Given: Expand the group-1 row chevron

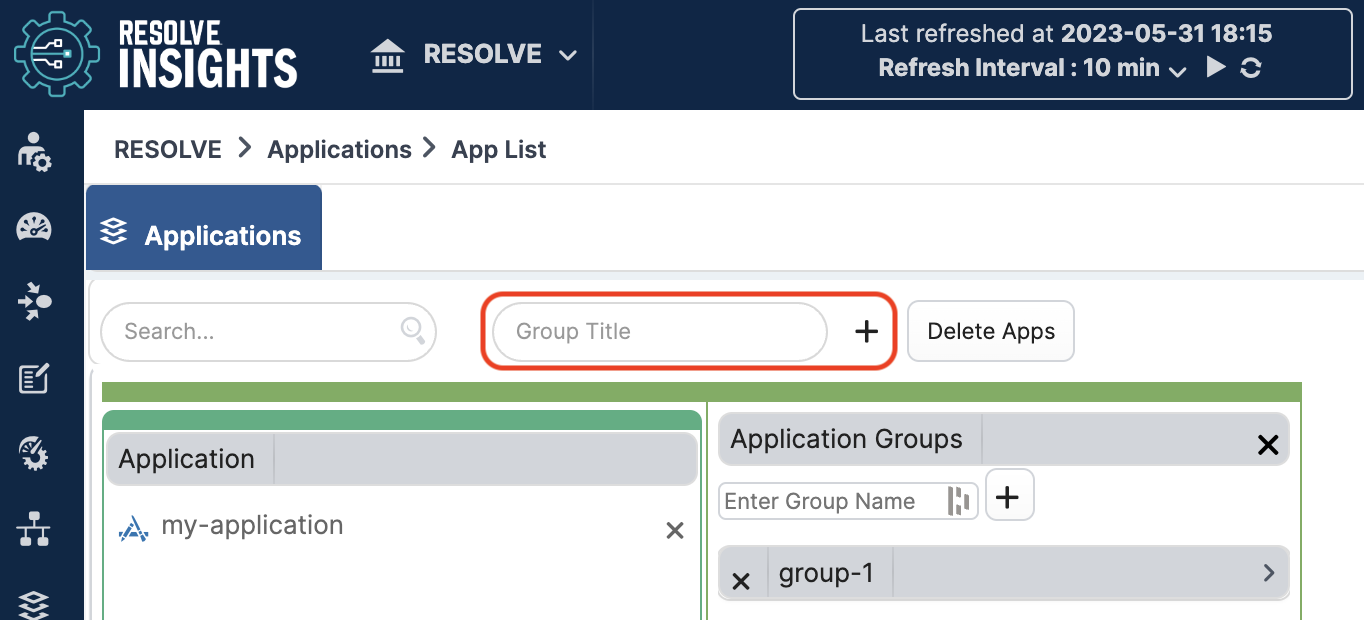Looking at the screenshot, I should (x=1268, y=573).
